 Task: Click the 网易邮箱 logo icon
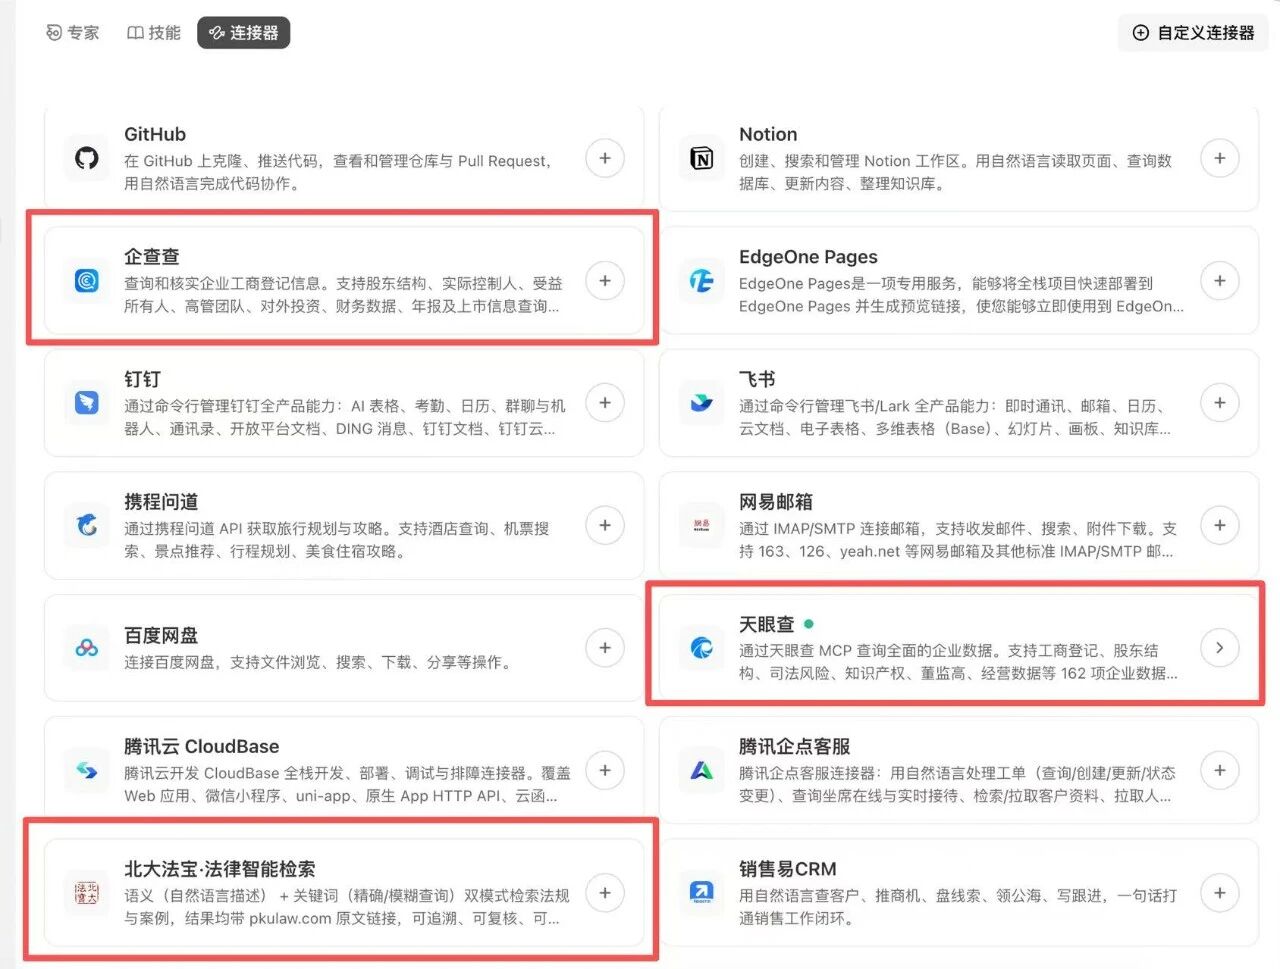coord(702,525)
